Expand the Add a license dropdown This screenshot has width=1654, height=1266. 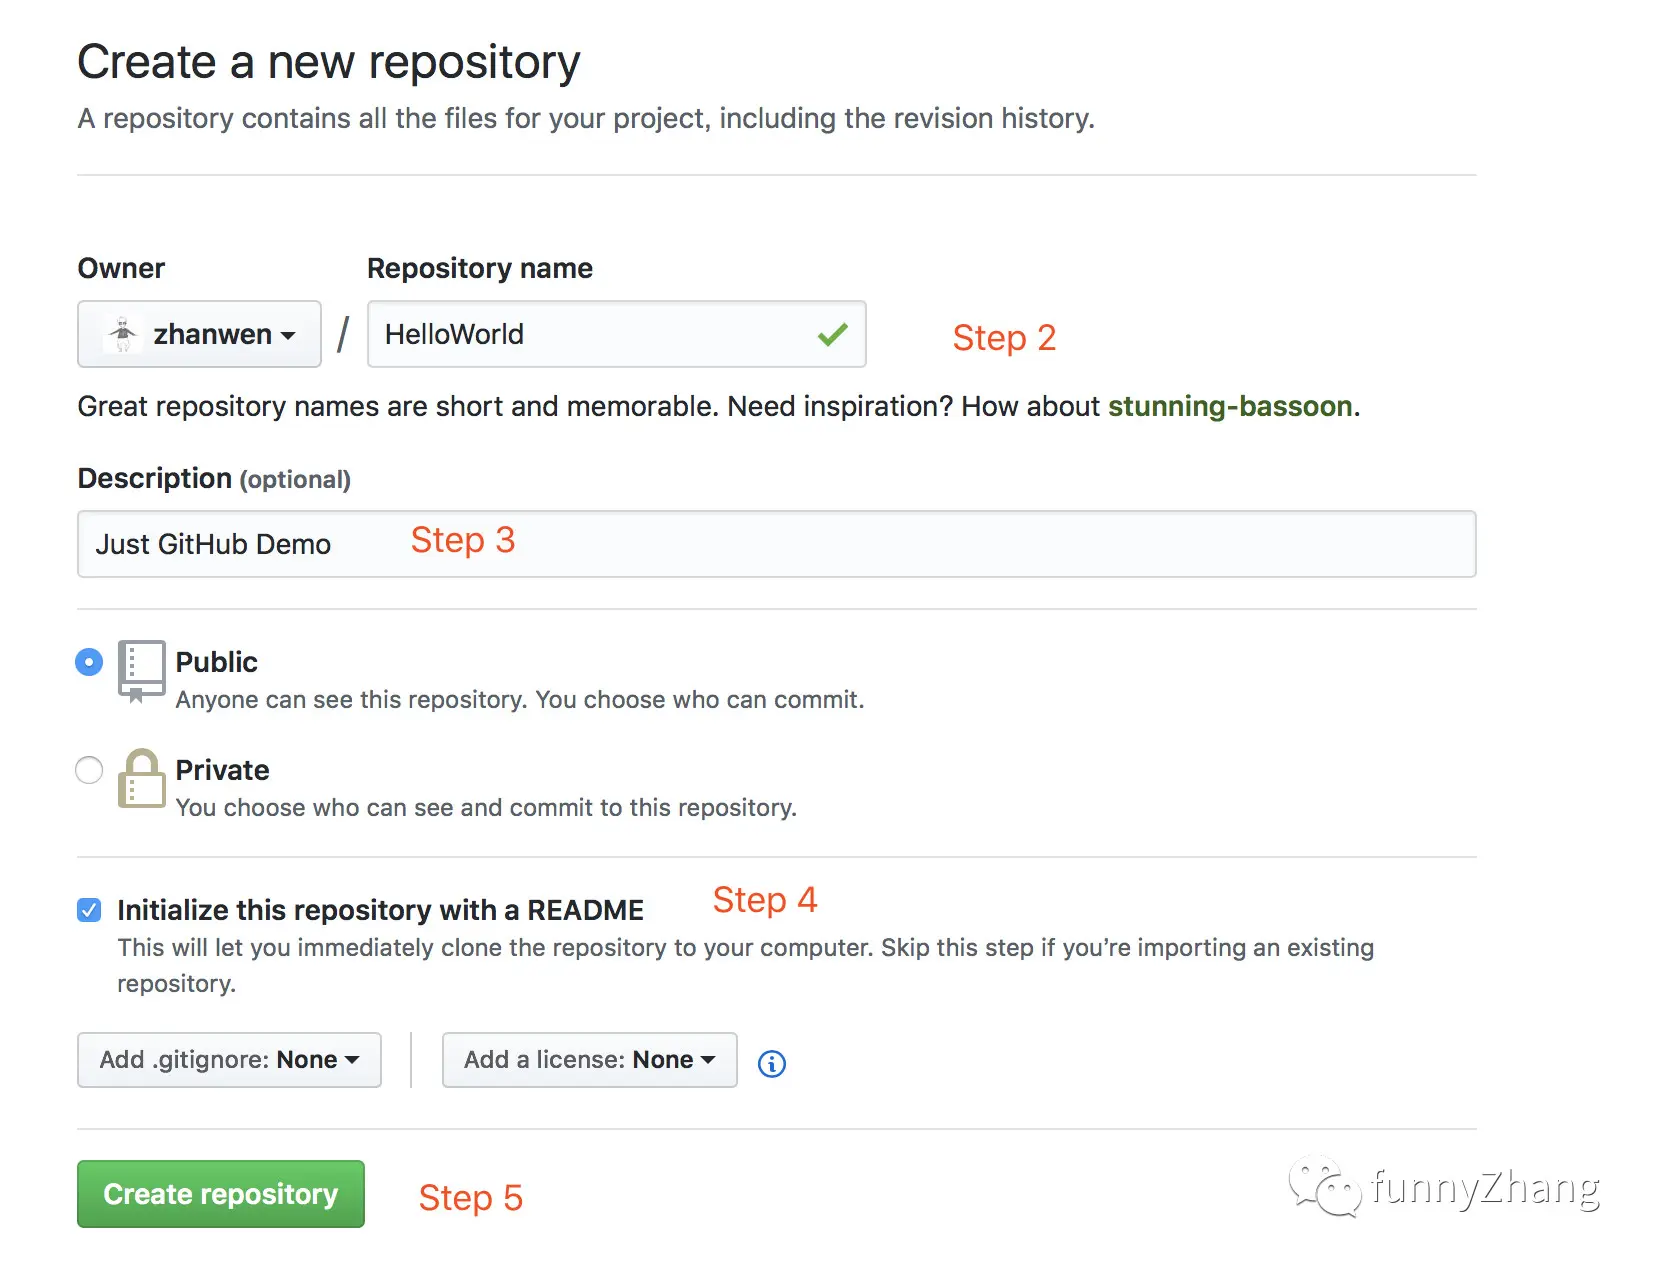(x=589, y=1060)
